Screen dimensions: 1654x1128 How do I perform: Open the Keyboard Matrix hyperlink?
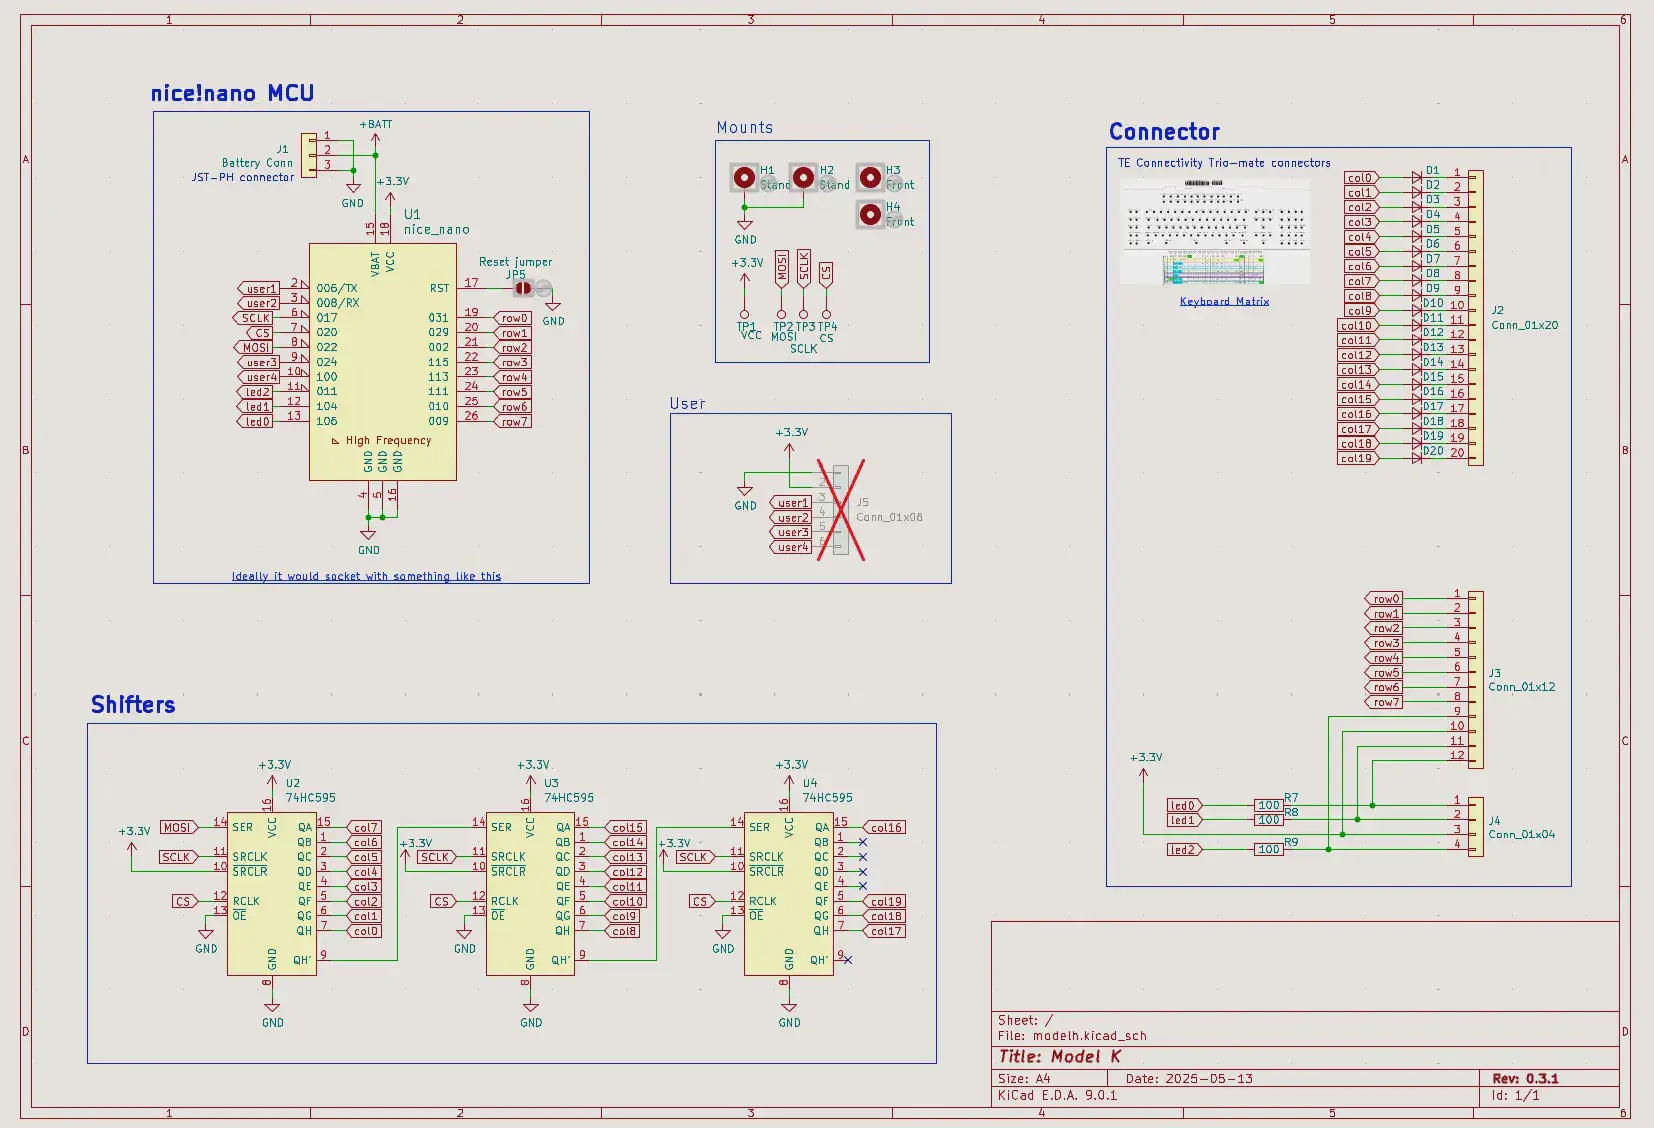pos(1223,300)
